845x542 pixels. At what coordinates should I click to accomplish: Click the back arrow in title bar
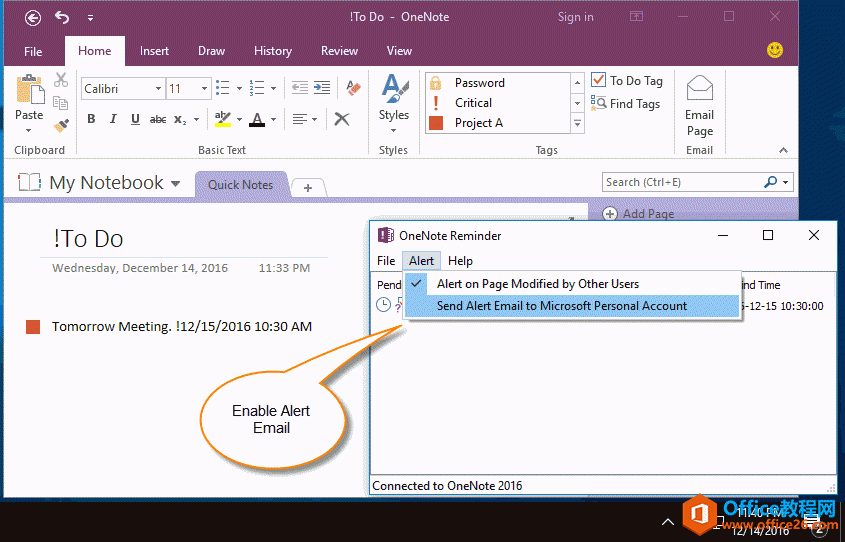coord(33,17)
